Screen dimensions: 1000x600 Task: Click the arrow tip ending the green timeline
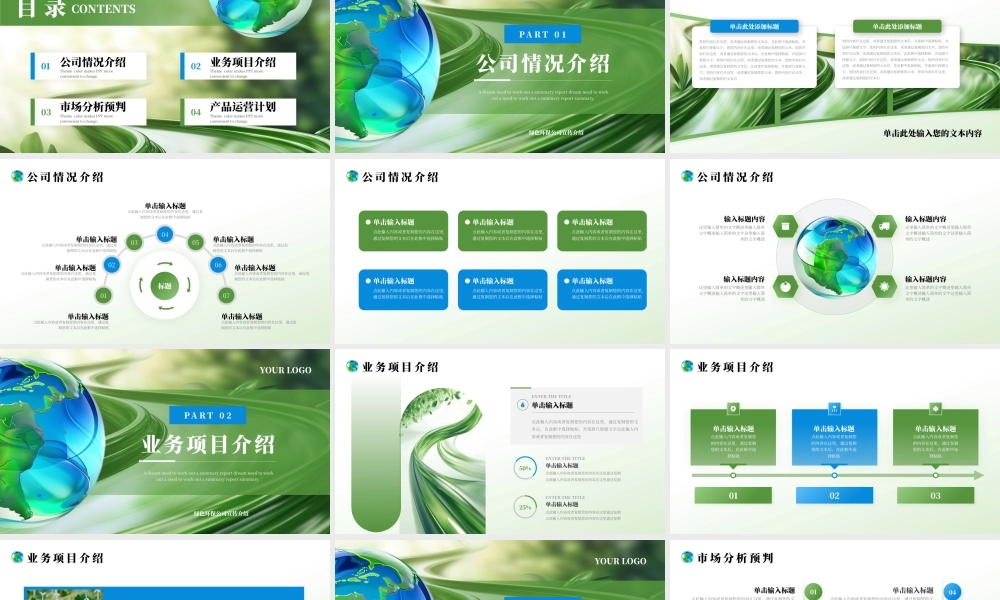(979, 475)
